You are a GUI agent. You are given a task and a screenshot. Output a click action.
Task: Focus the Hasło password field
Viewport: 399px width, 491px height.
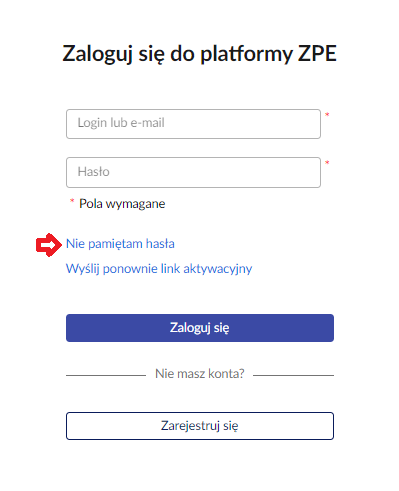(x=193, y=172)
